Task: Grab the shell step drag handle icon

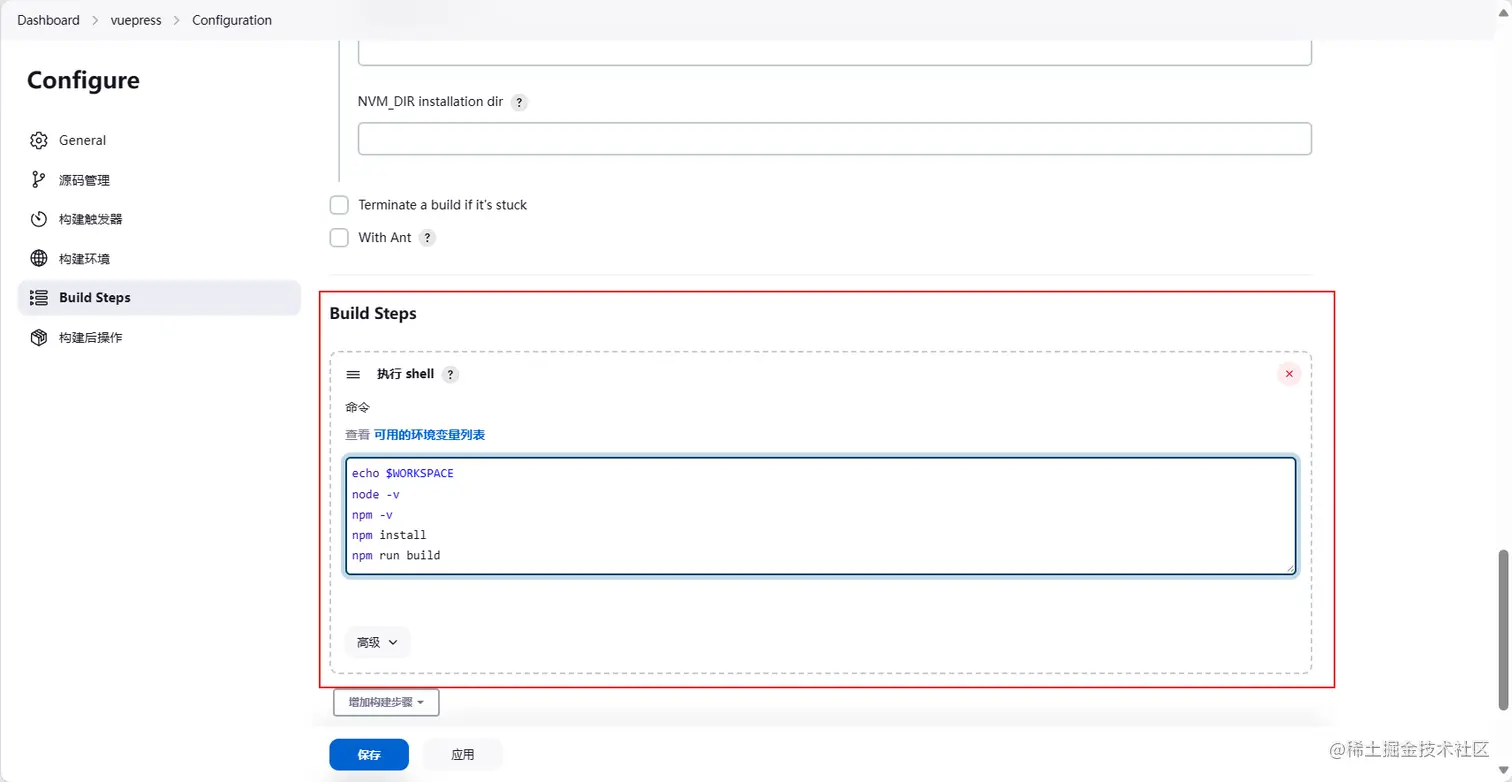Action: pos(353,374)
